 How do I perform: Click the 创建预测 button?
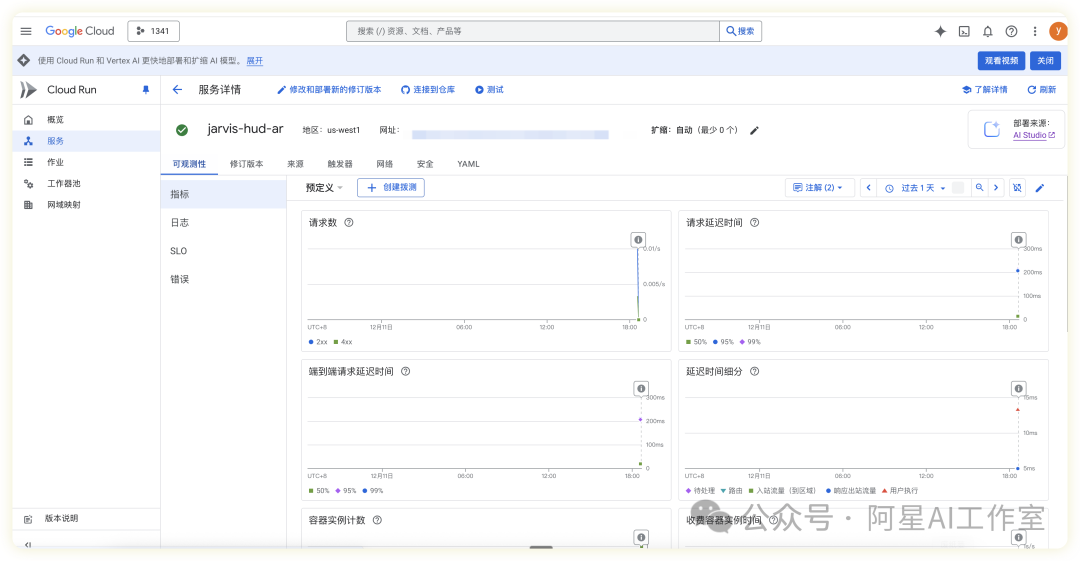(x=391, y=187)
